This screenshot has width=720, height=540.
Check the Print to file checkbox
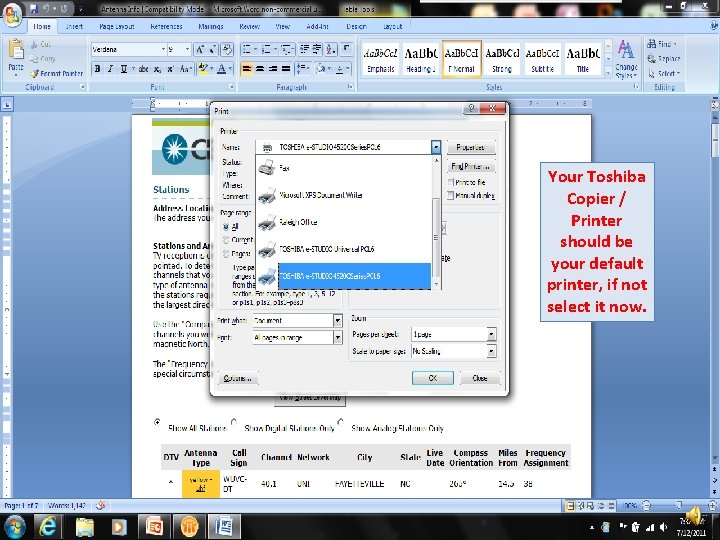(451, 182)
